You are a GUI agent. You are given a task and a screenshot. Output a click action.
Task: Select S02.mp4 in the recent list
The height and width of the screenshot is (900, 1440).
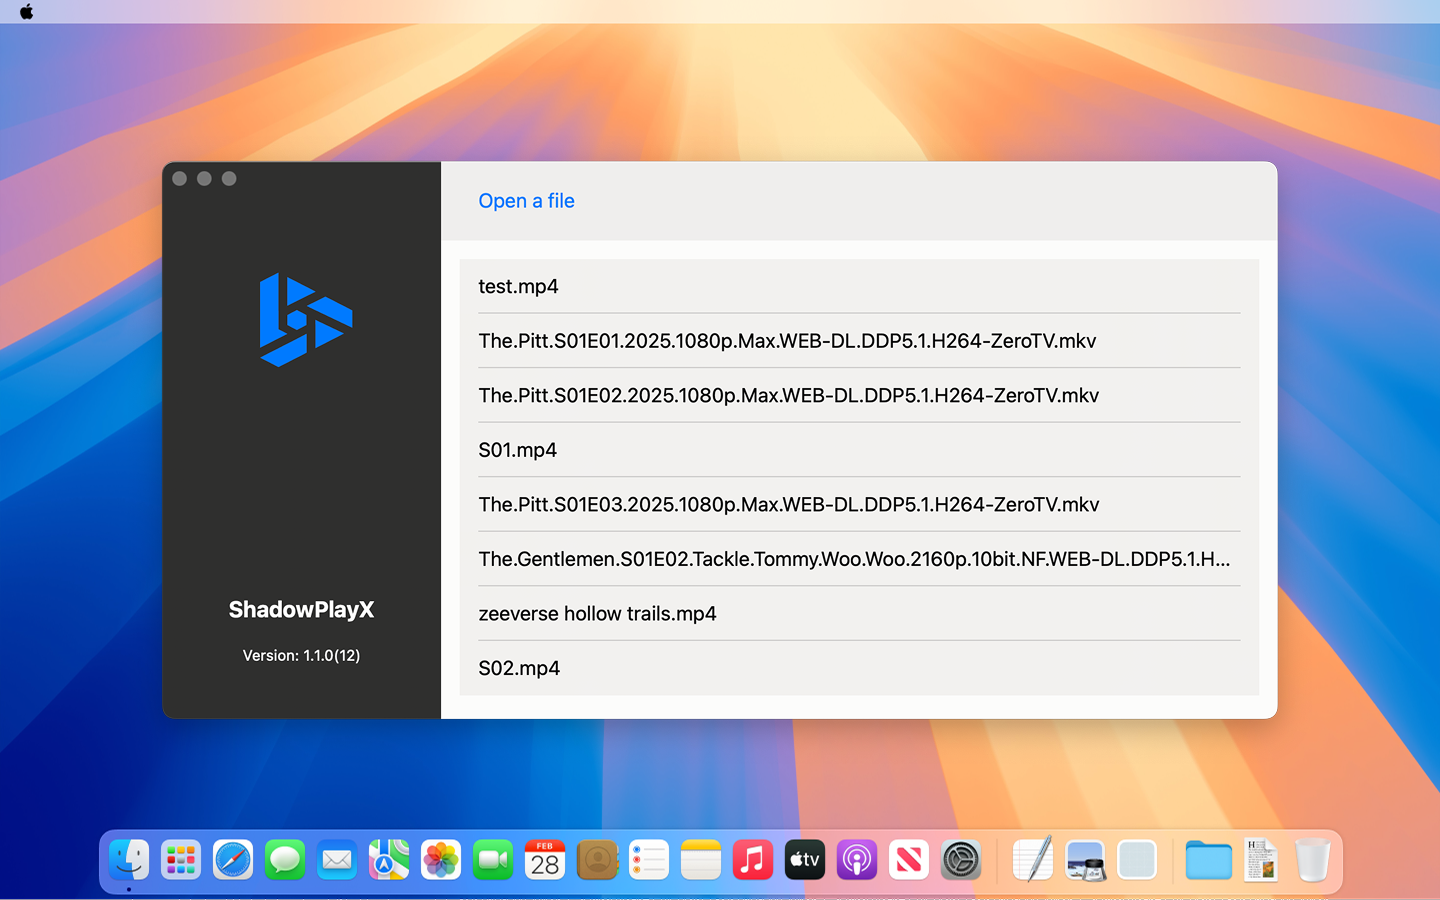[x=859, y=668]
